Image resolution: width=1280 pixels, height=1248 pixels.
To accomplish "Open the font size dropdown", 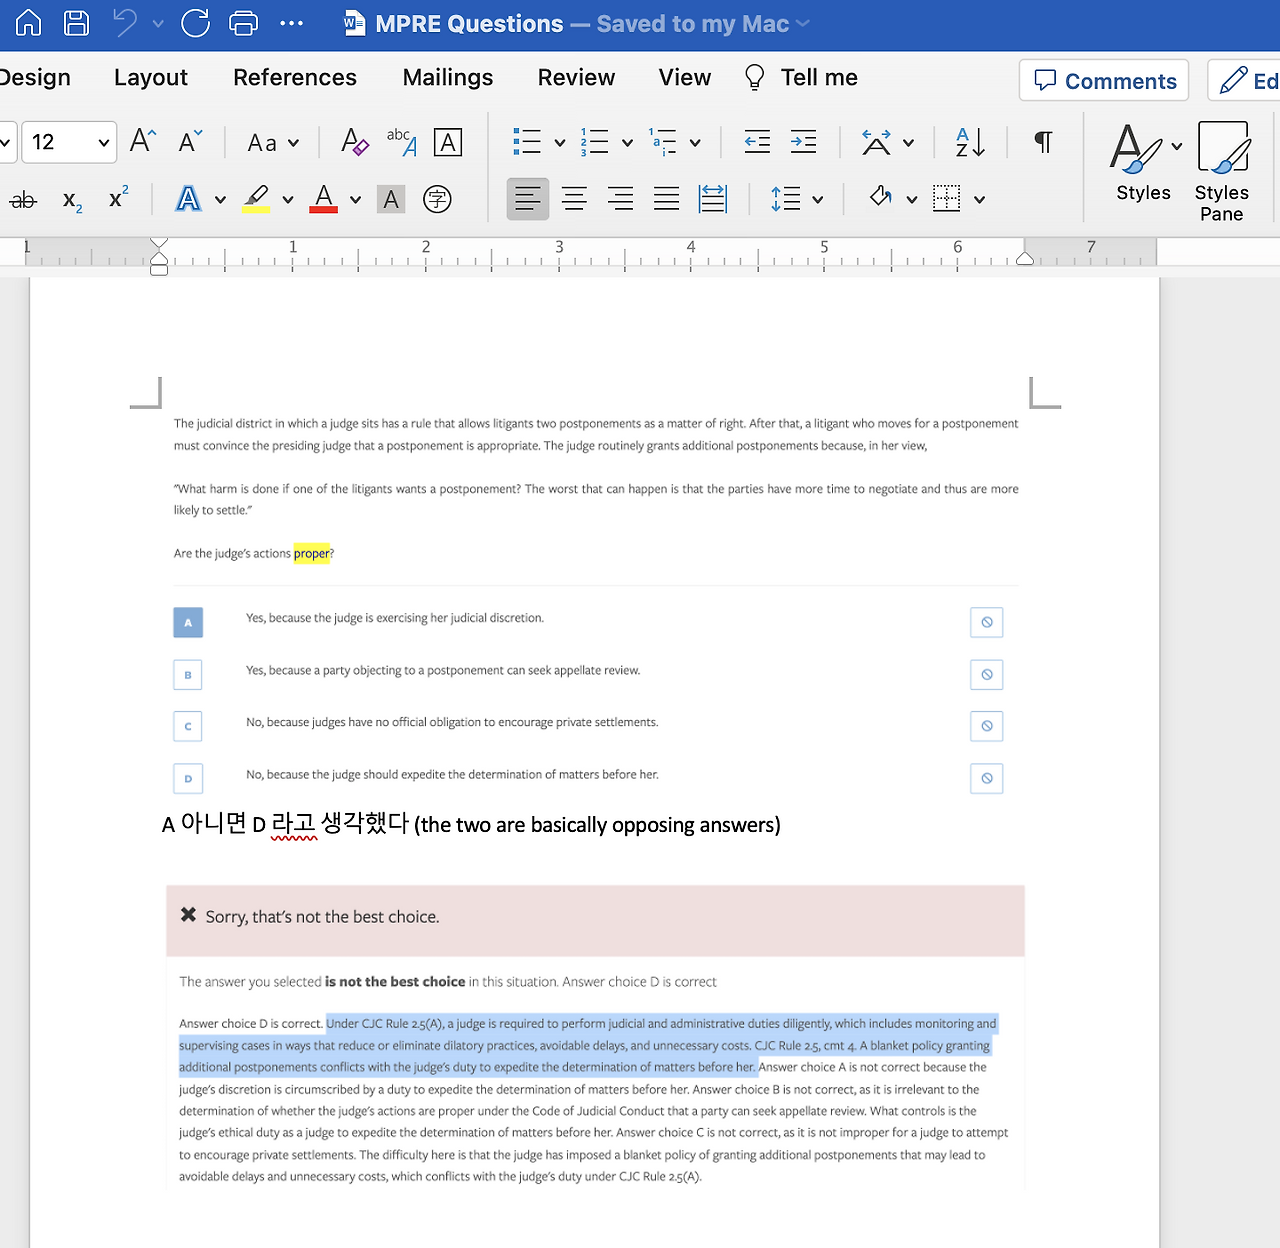I will [103, 143].
